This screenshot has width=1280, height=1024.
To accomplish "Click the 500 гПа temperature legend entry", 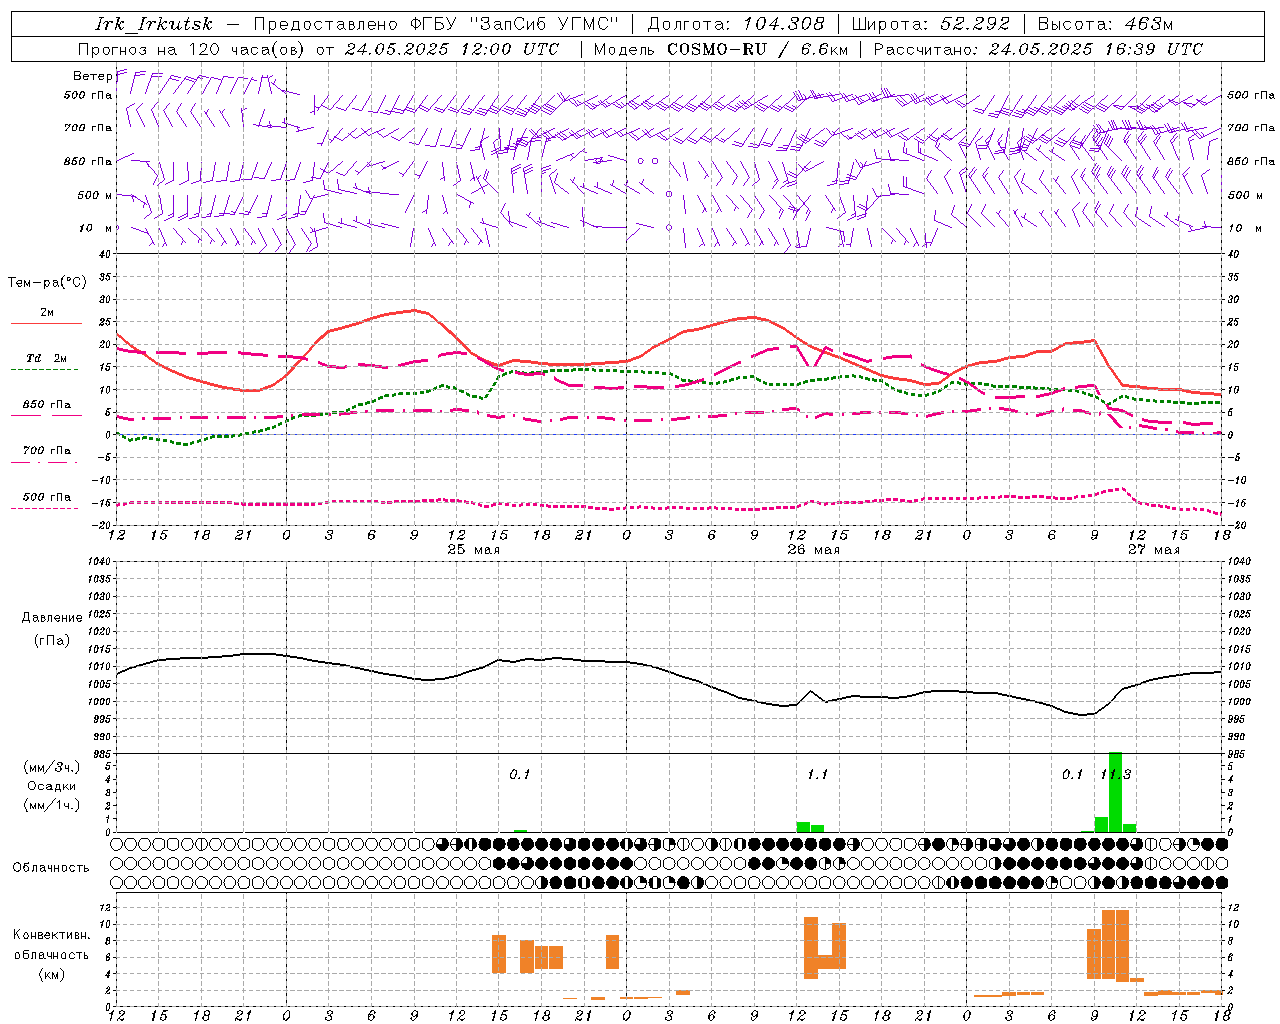I will [x=47, y=497].
